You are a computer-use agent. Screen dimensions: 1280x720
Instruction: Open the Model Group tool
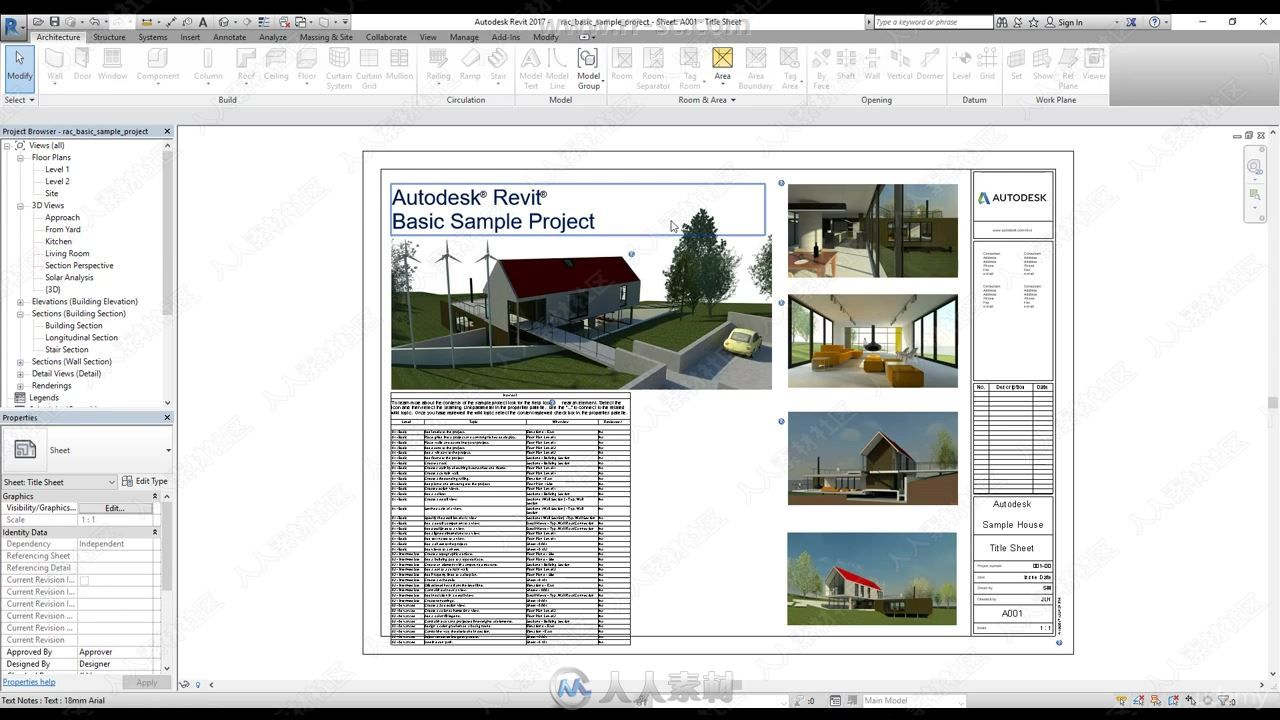(588, 68)
